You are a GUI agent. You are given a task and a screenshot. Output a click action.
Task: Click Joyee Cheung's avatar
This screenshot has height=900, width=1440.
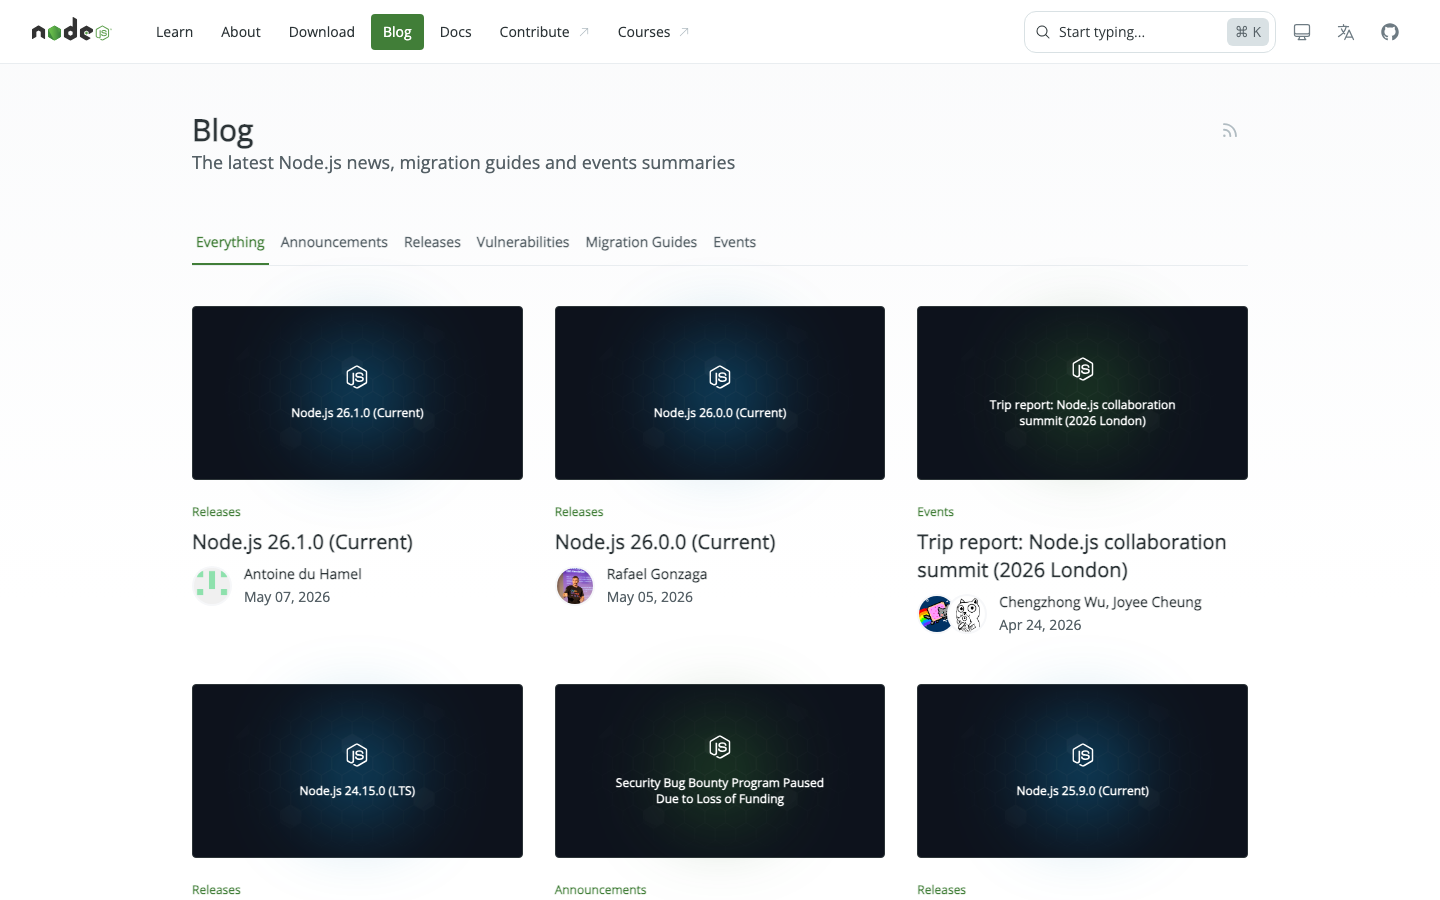tap(968, 614)
